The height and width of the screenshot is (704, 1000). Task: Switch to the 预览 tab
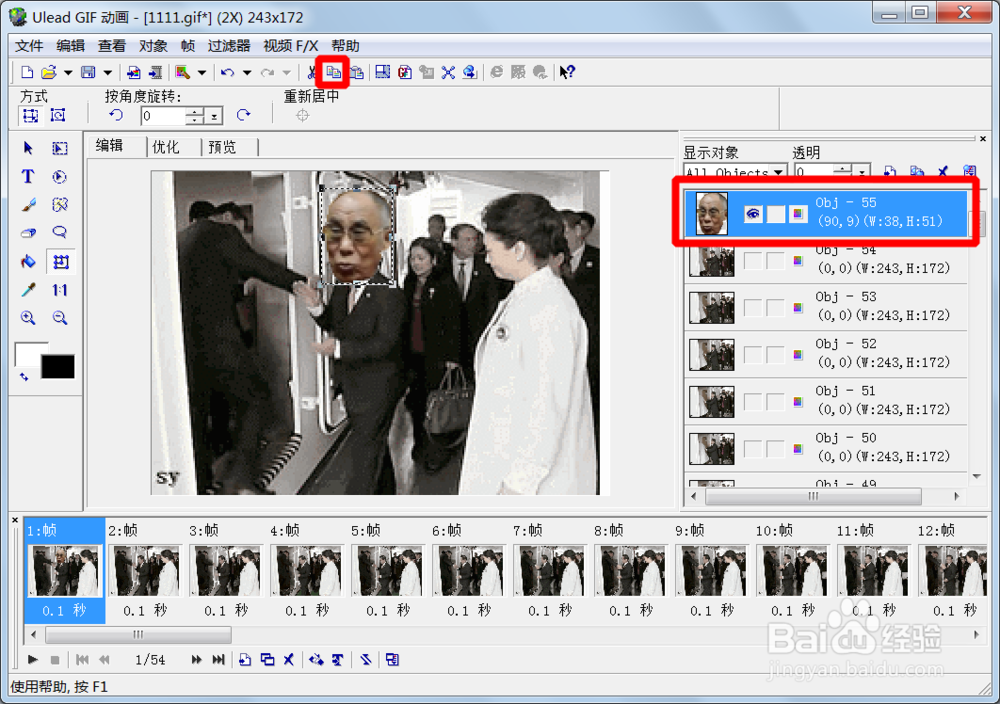222,147
